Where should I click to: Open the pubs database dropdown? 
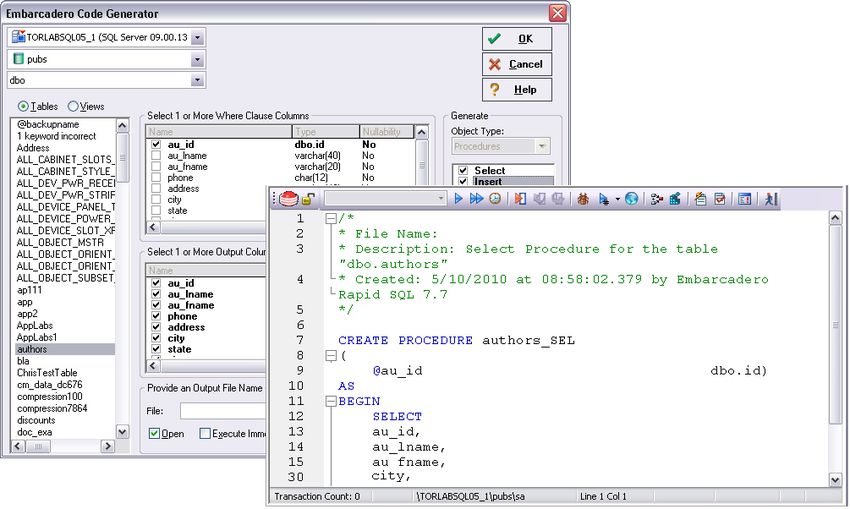point(198,59)
